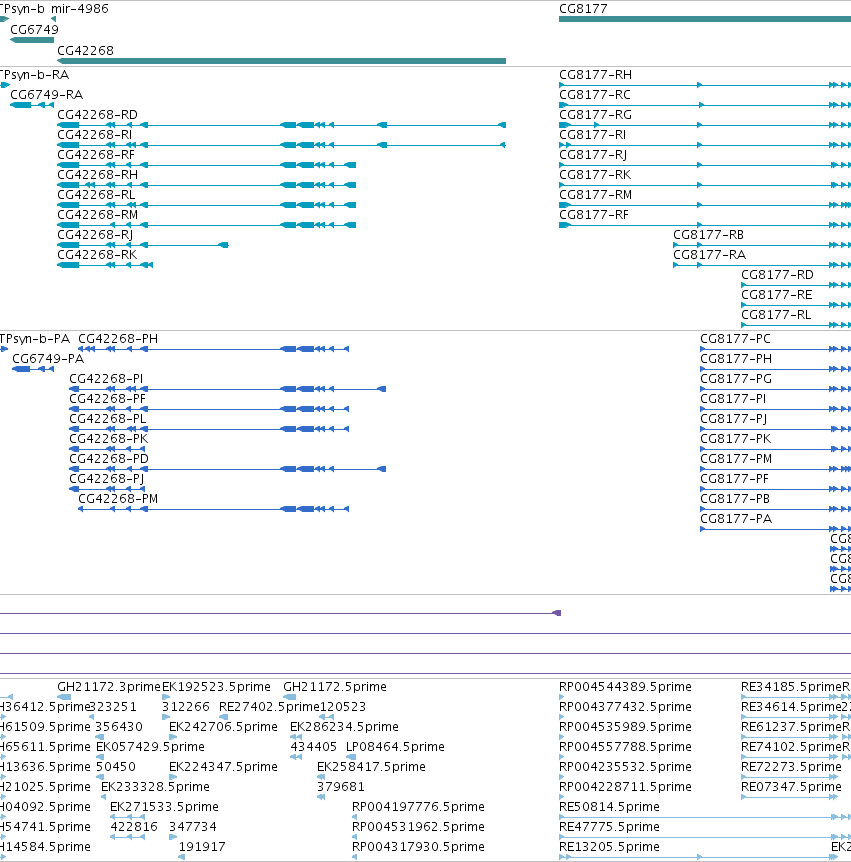The image size is (851, 862).
Task: Choose the RE47775.5prime EST label
Action: coord(609,827)
